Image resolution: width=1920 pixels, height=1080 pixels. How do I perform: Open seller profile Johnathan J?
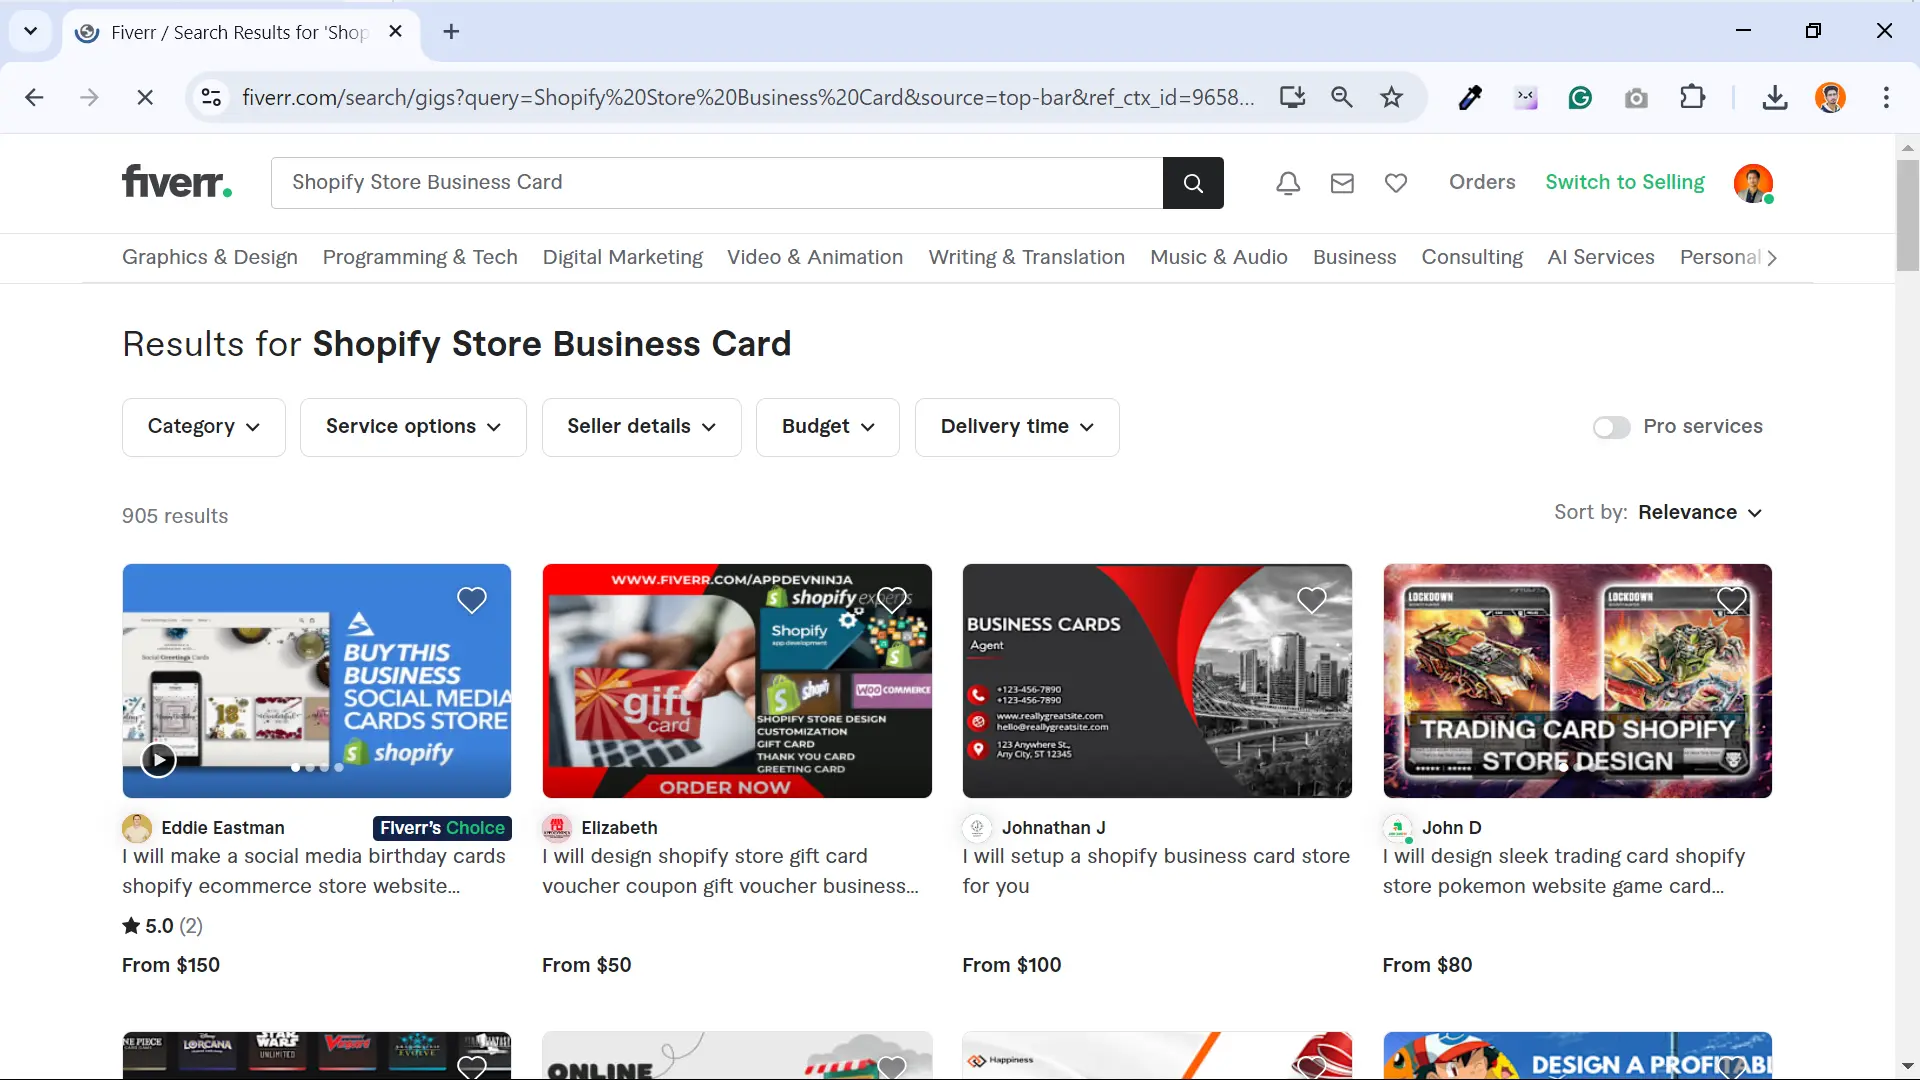click(1053, 828)
